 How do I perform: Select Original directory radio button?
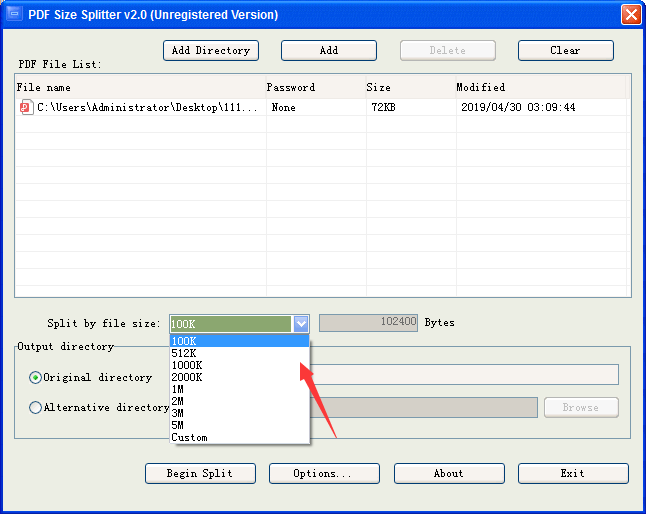point(35,377)
